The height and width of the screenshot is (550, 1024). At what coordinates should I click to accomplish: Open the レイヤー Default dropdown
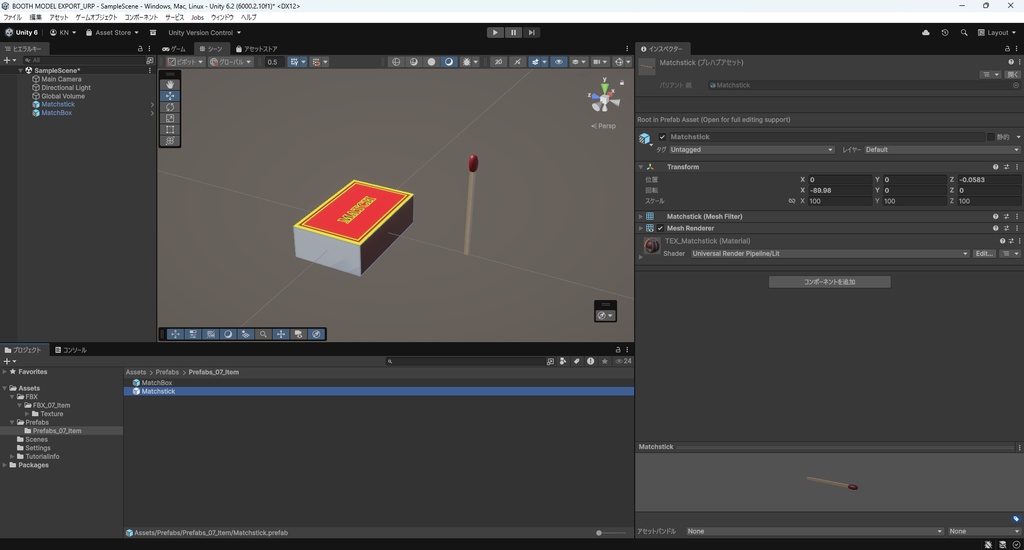942,150
